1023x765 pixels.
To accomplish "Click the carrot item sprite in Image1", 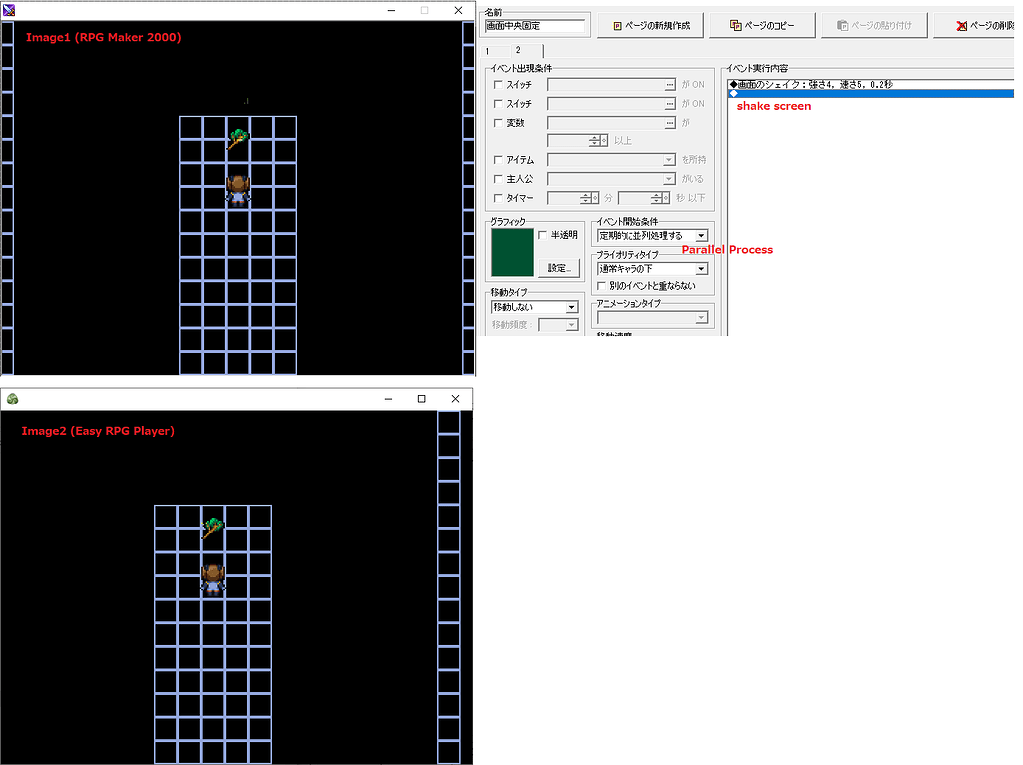I will 237,139.
